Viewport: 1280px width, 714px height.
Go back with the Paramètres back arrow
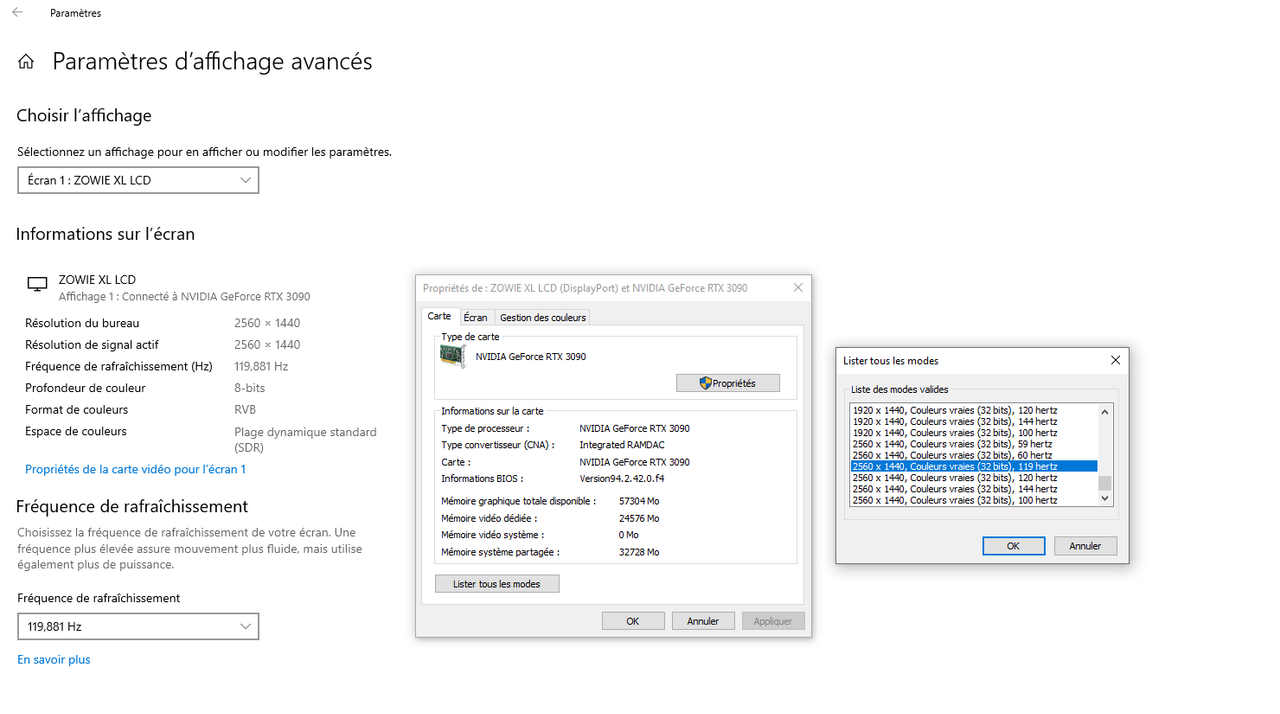coord(17,13)
